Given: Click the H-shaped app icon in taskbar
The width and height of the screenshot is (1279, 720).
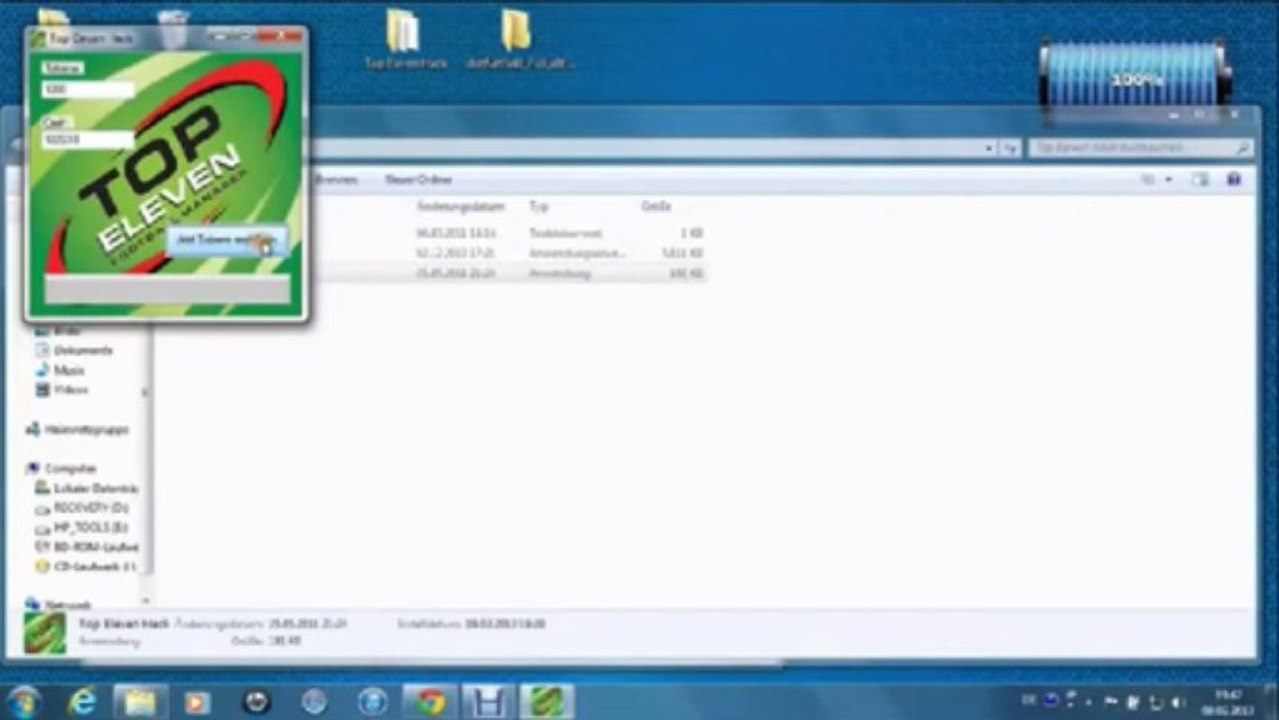Looking at the screenshot, I should (x=489, y=702).
